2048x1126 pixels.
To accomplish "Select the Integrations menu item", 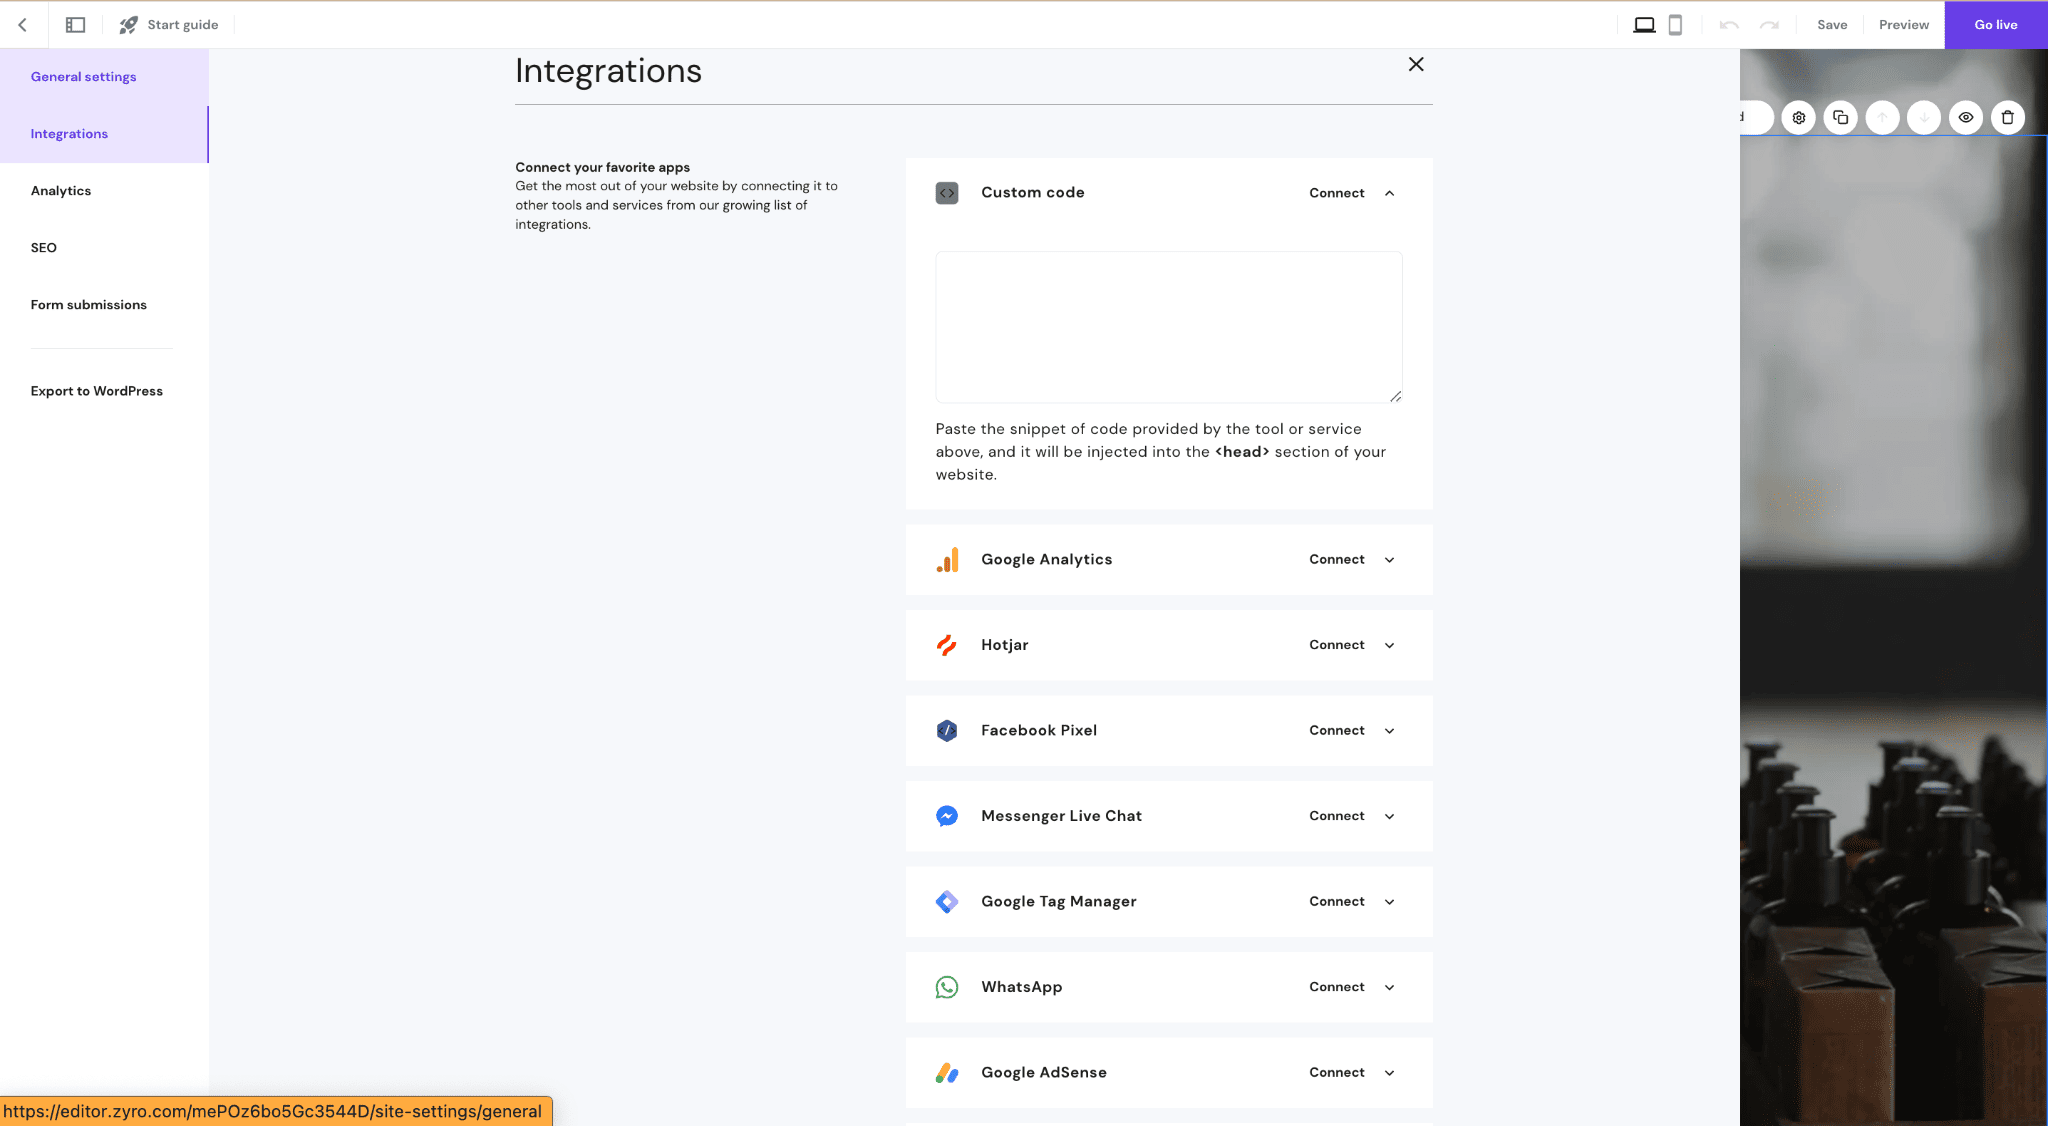I will point(69,132).
